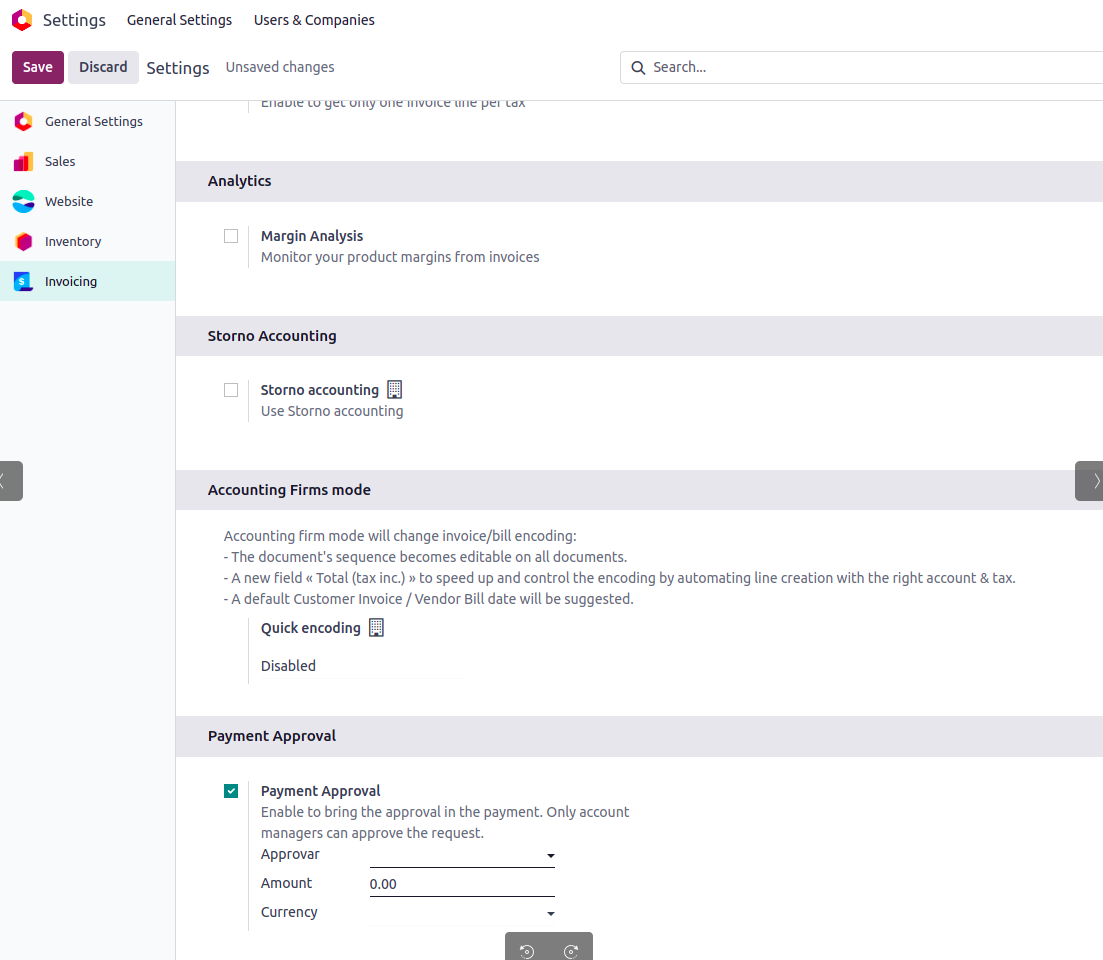This screenshot has height=960, width=1103.
Task: Click the building icon beside Quick encoding
Action: point(376,628)
